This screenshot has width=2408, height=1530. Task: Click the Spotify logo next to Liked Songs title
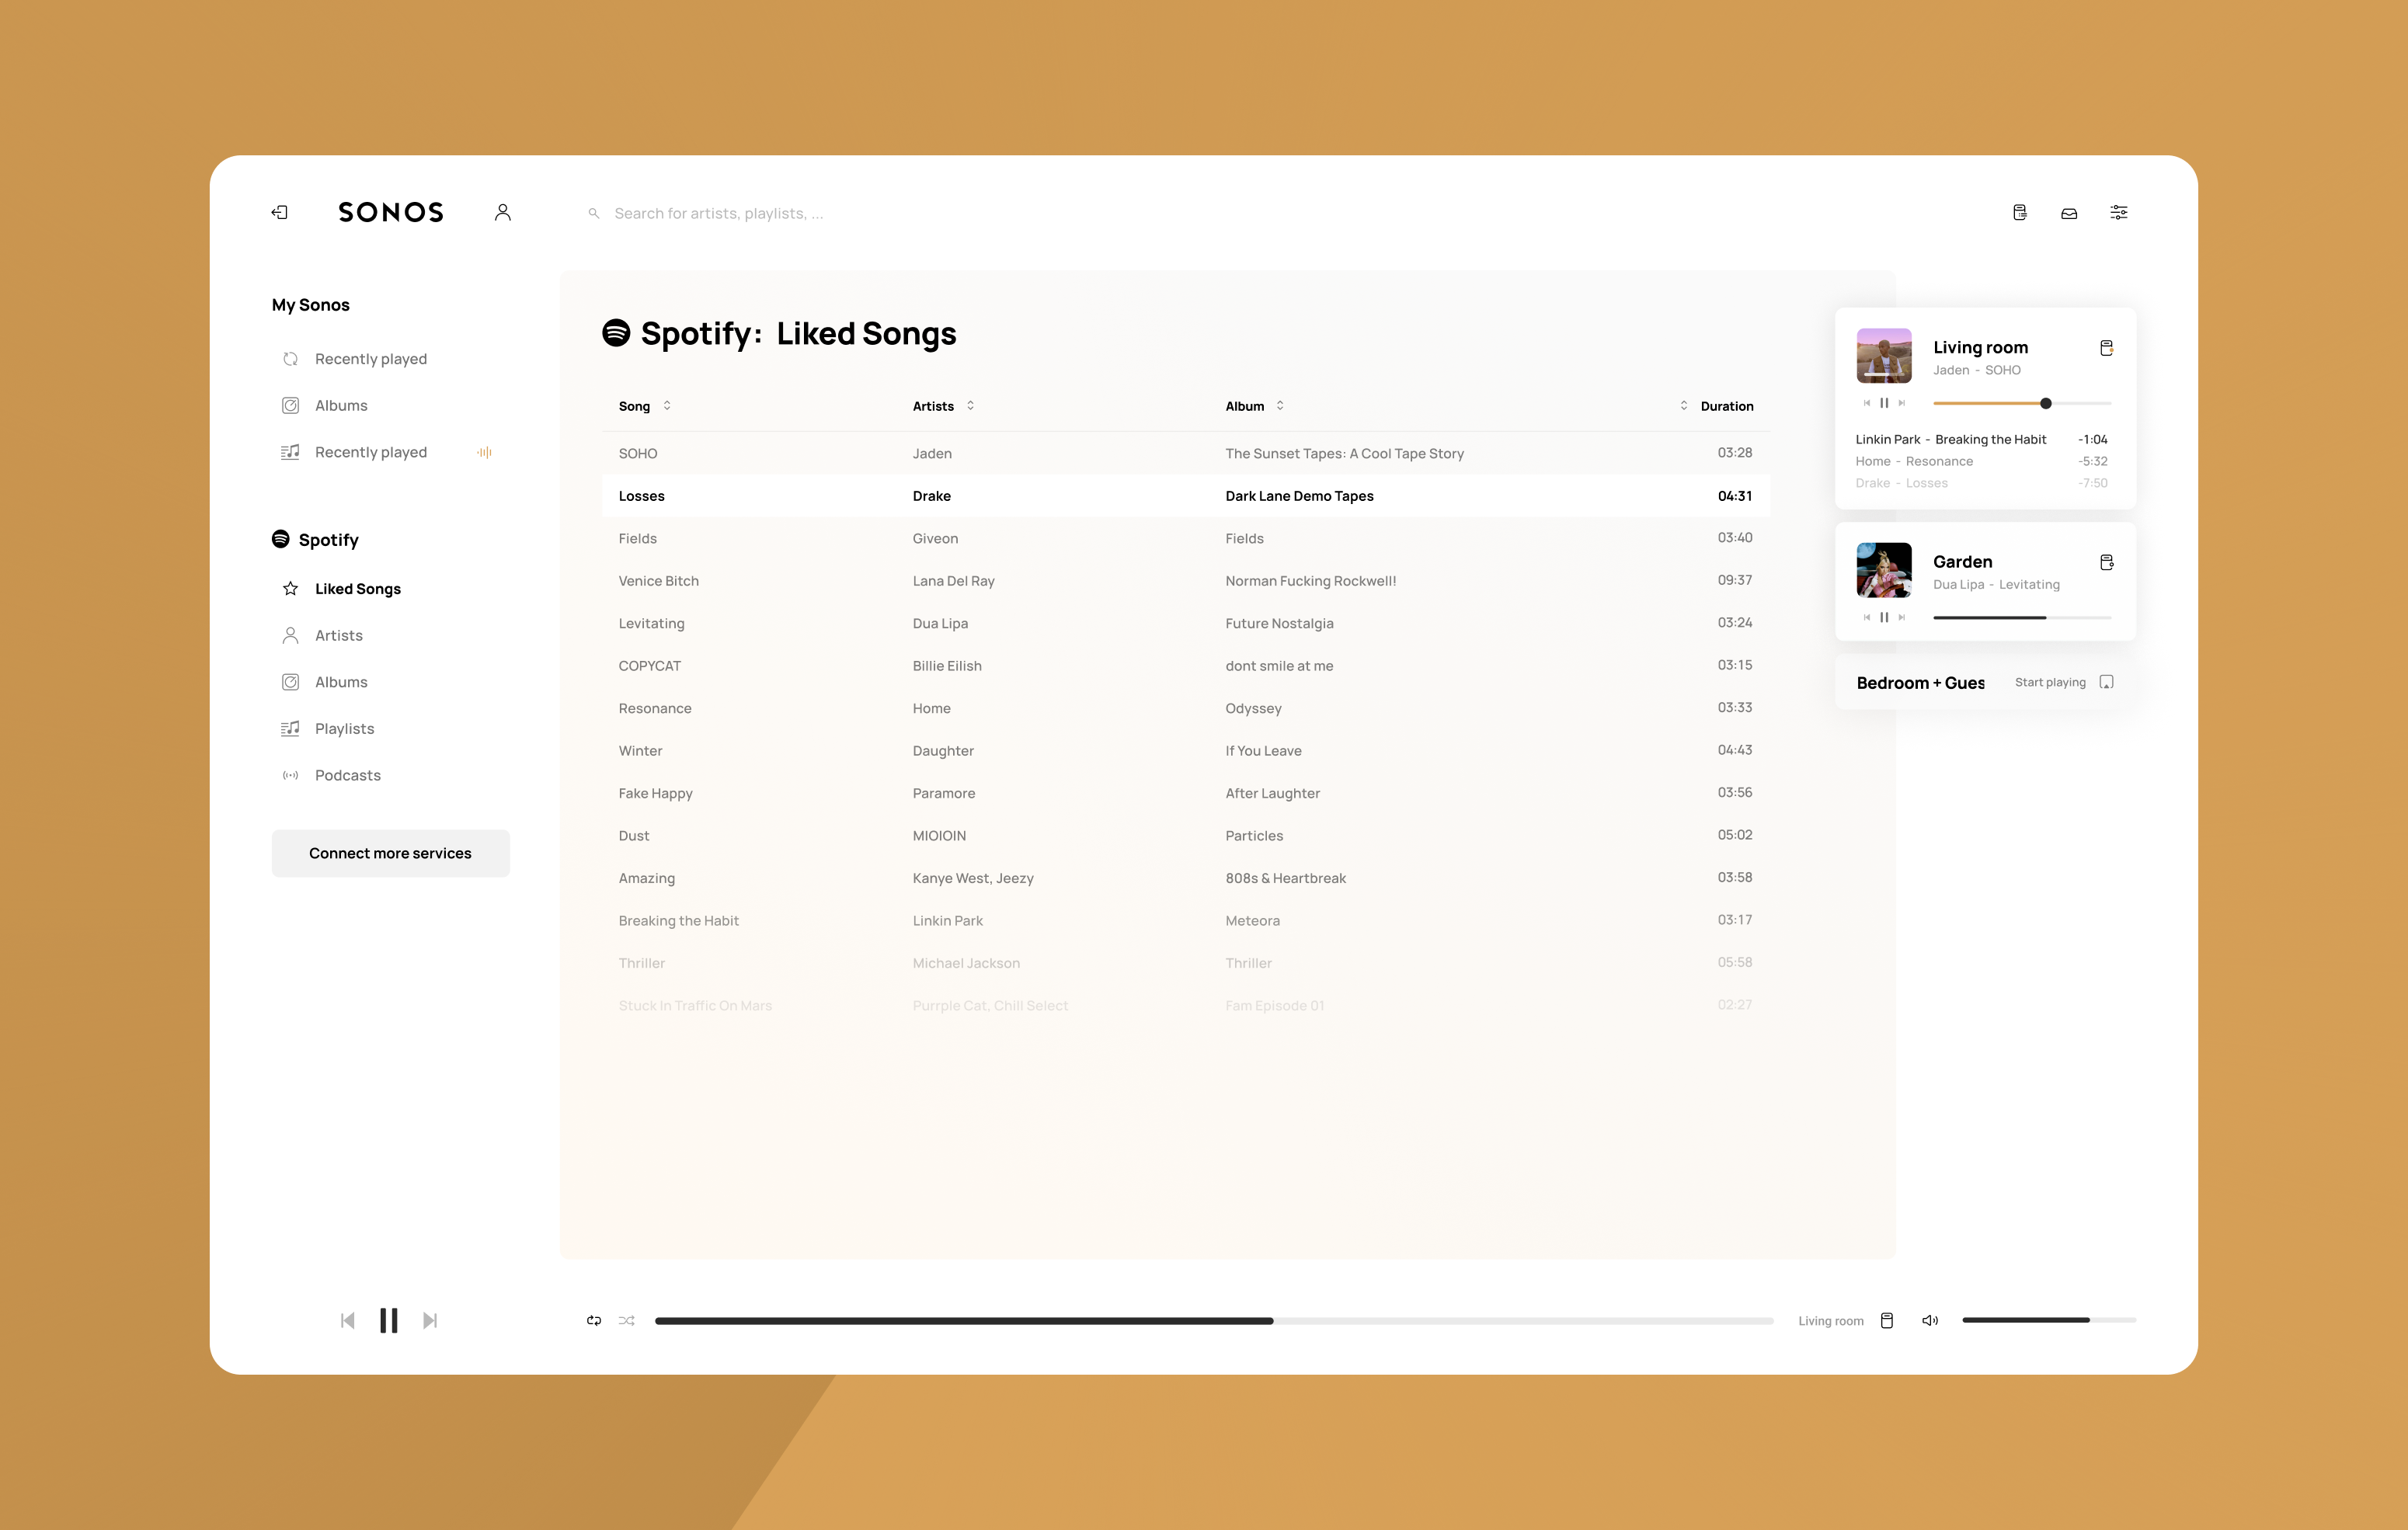coord(616,333)
